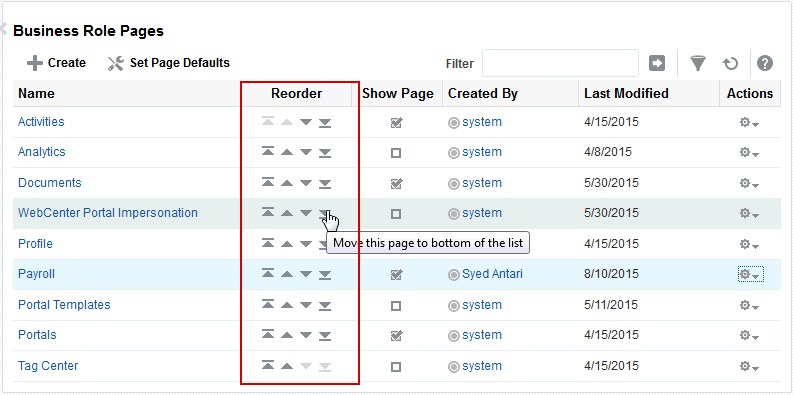
Task: Expand Actions menu for Tag Center
Action: pyautogui.click(x=750, y=366)
